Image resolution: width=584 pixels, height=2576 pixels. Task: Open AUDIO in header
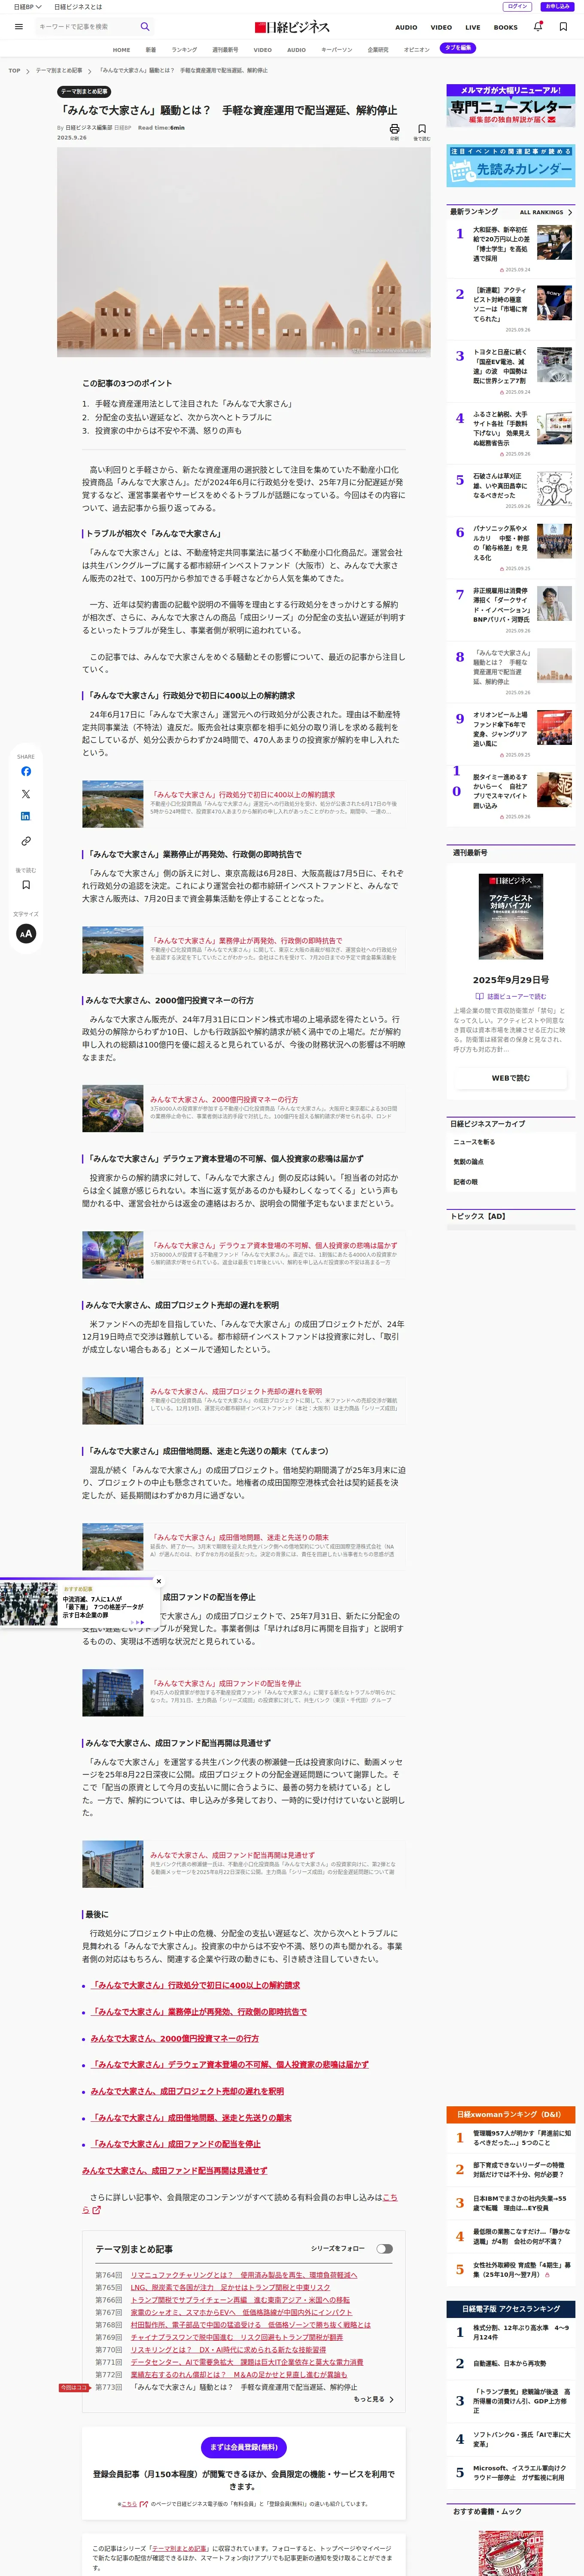pos(406,28)
